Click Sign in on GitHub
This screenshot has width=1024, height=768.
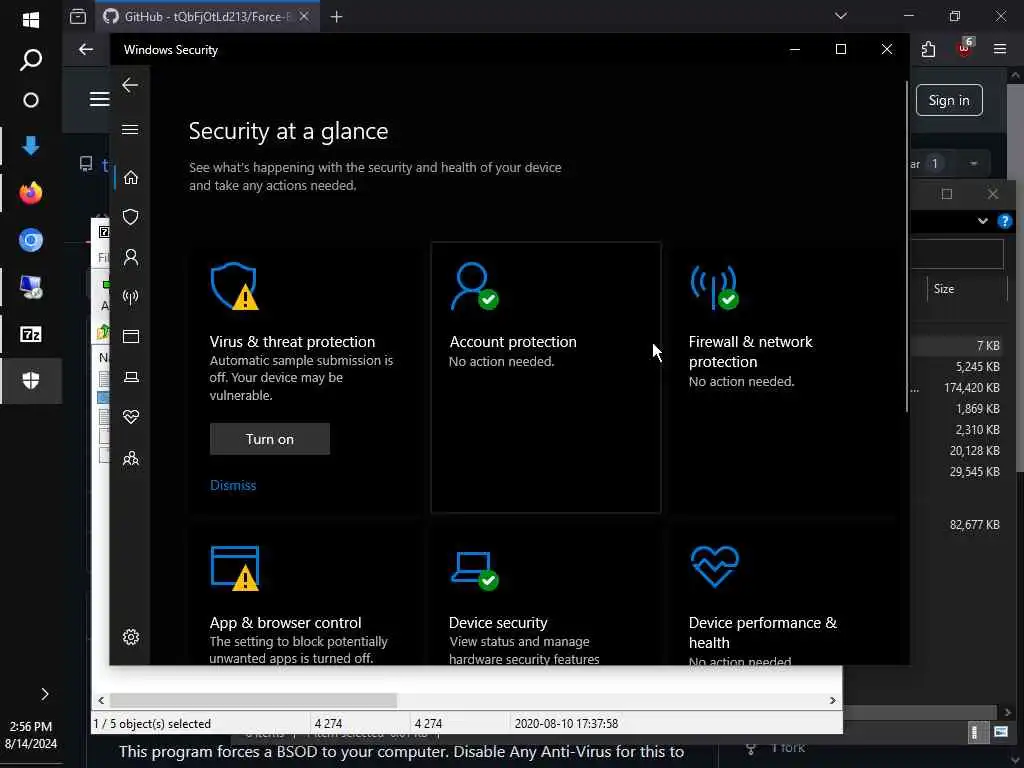click(x=949, y=100)
